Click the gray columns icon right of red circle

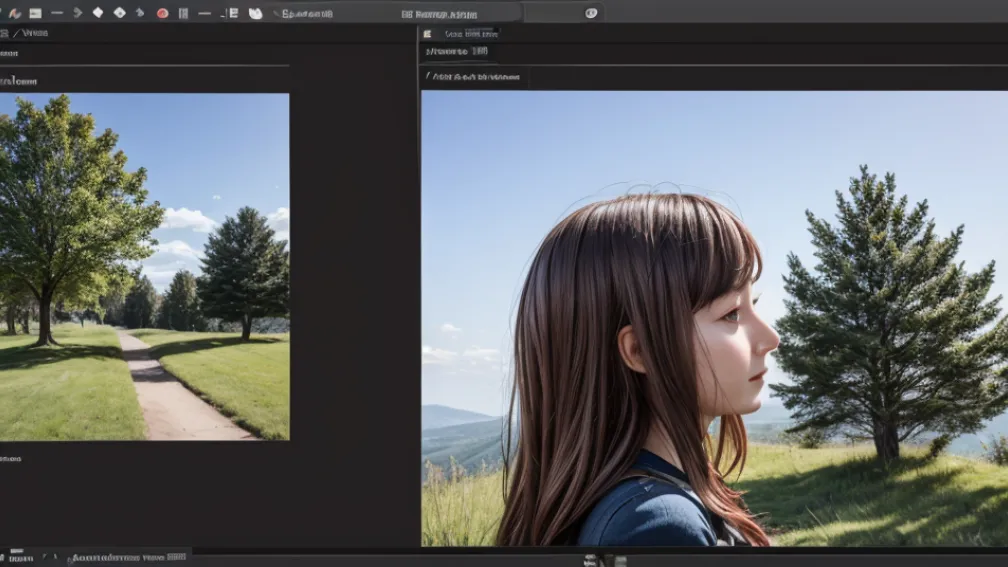tap(183, 13)
